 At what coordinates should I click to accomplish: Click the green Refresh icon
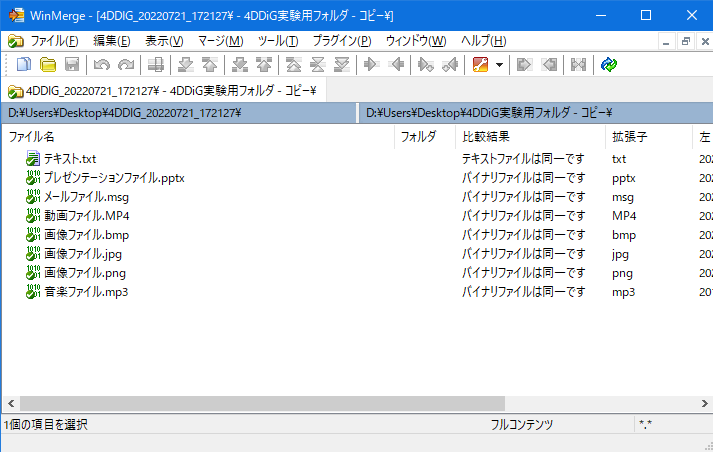[x=608, y=65]
